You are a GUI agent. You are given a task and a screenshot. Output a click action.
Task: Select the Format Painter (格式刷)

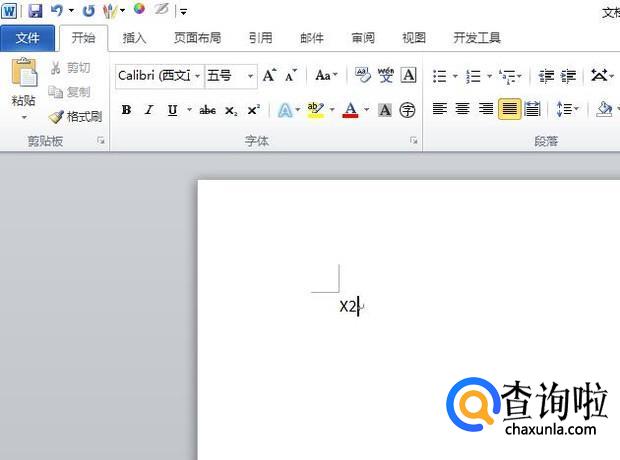tap(75, 116)
